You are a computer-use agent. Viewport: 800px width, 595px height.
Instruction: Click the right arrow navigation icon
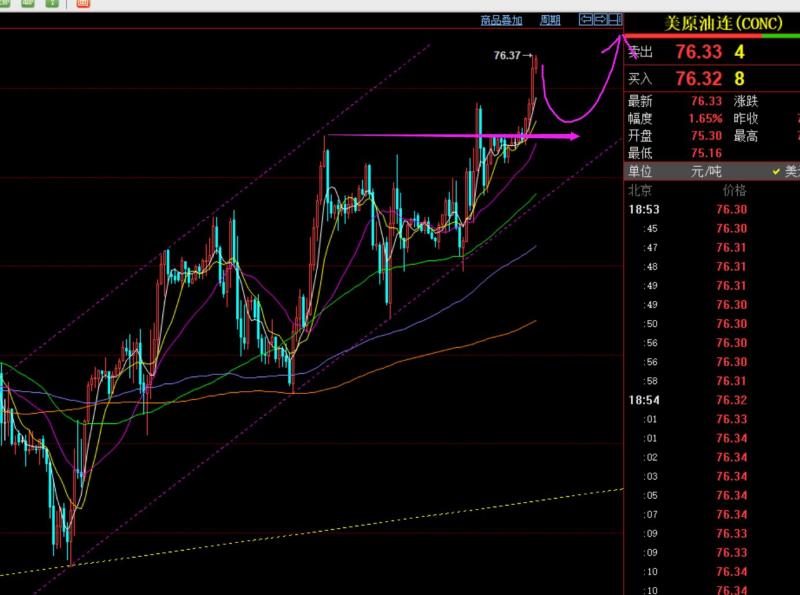601,20
